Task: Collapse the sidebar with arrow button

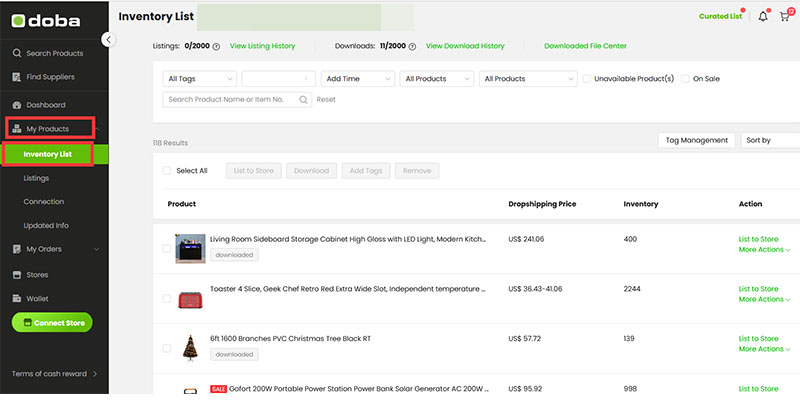Action: 108,39
